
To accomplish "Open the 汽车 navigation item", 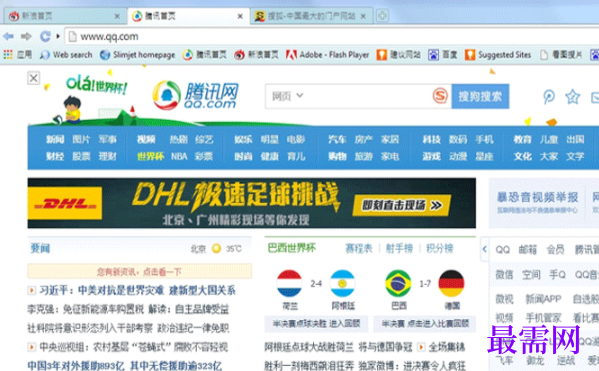I will pos(337,139).
